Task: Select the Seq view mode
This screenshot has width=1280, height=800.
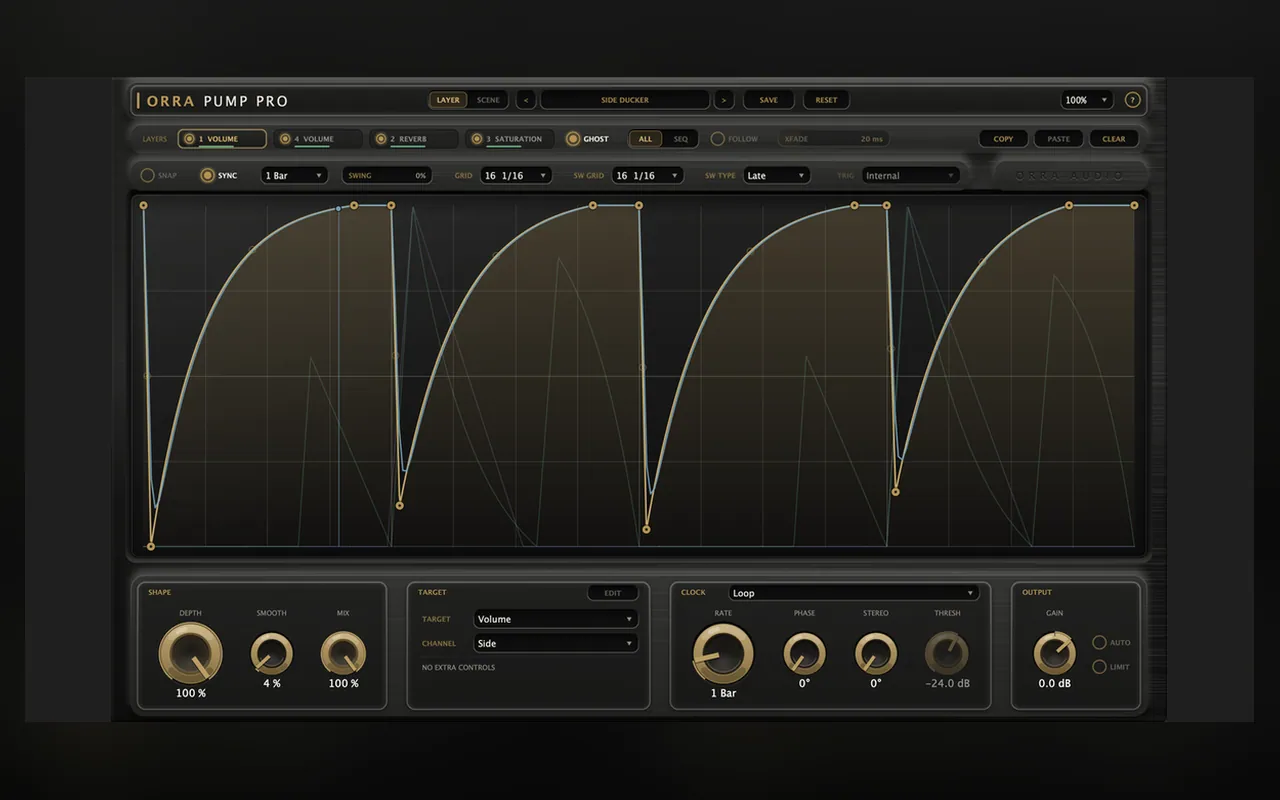Action: (680, 139)
